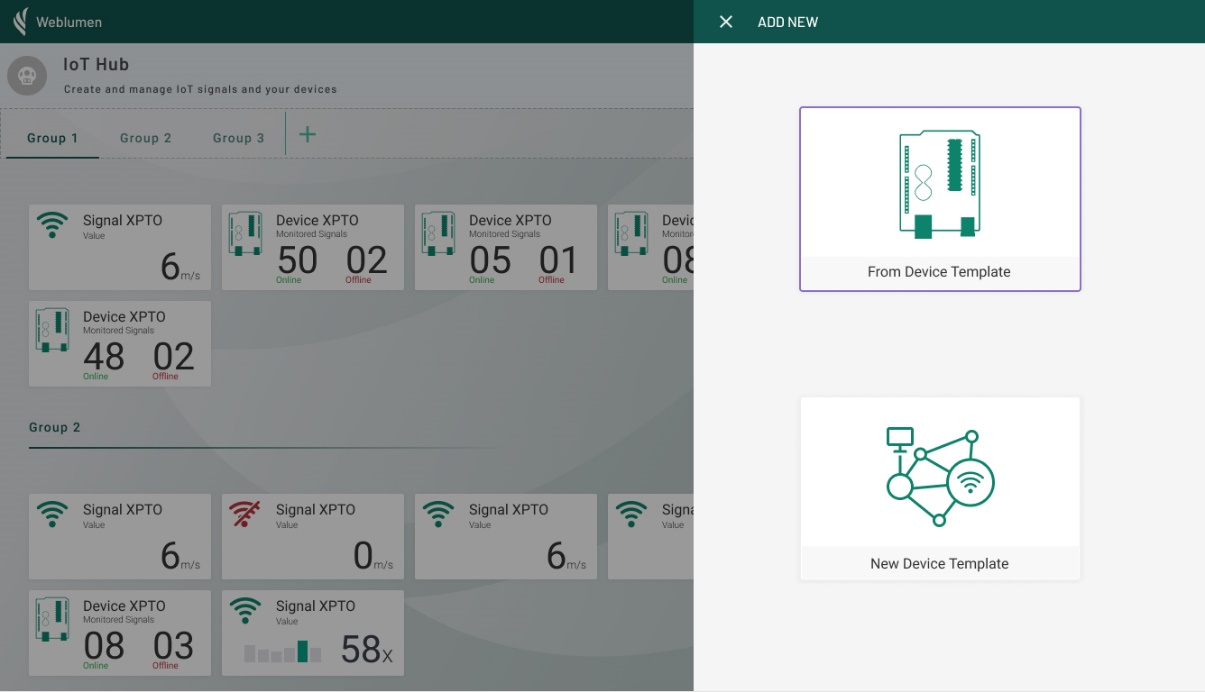1205x692 pixels.
Task: Switch to the Group 2 tab
Action: (x=146, y=138)
